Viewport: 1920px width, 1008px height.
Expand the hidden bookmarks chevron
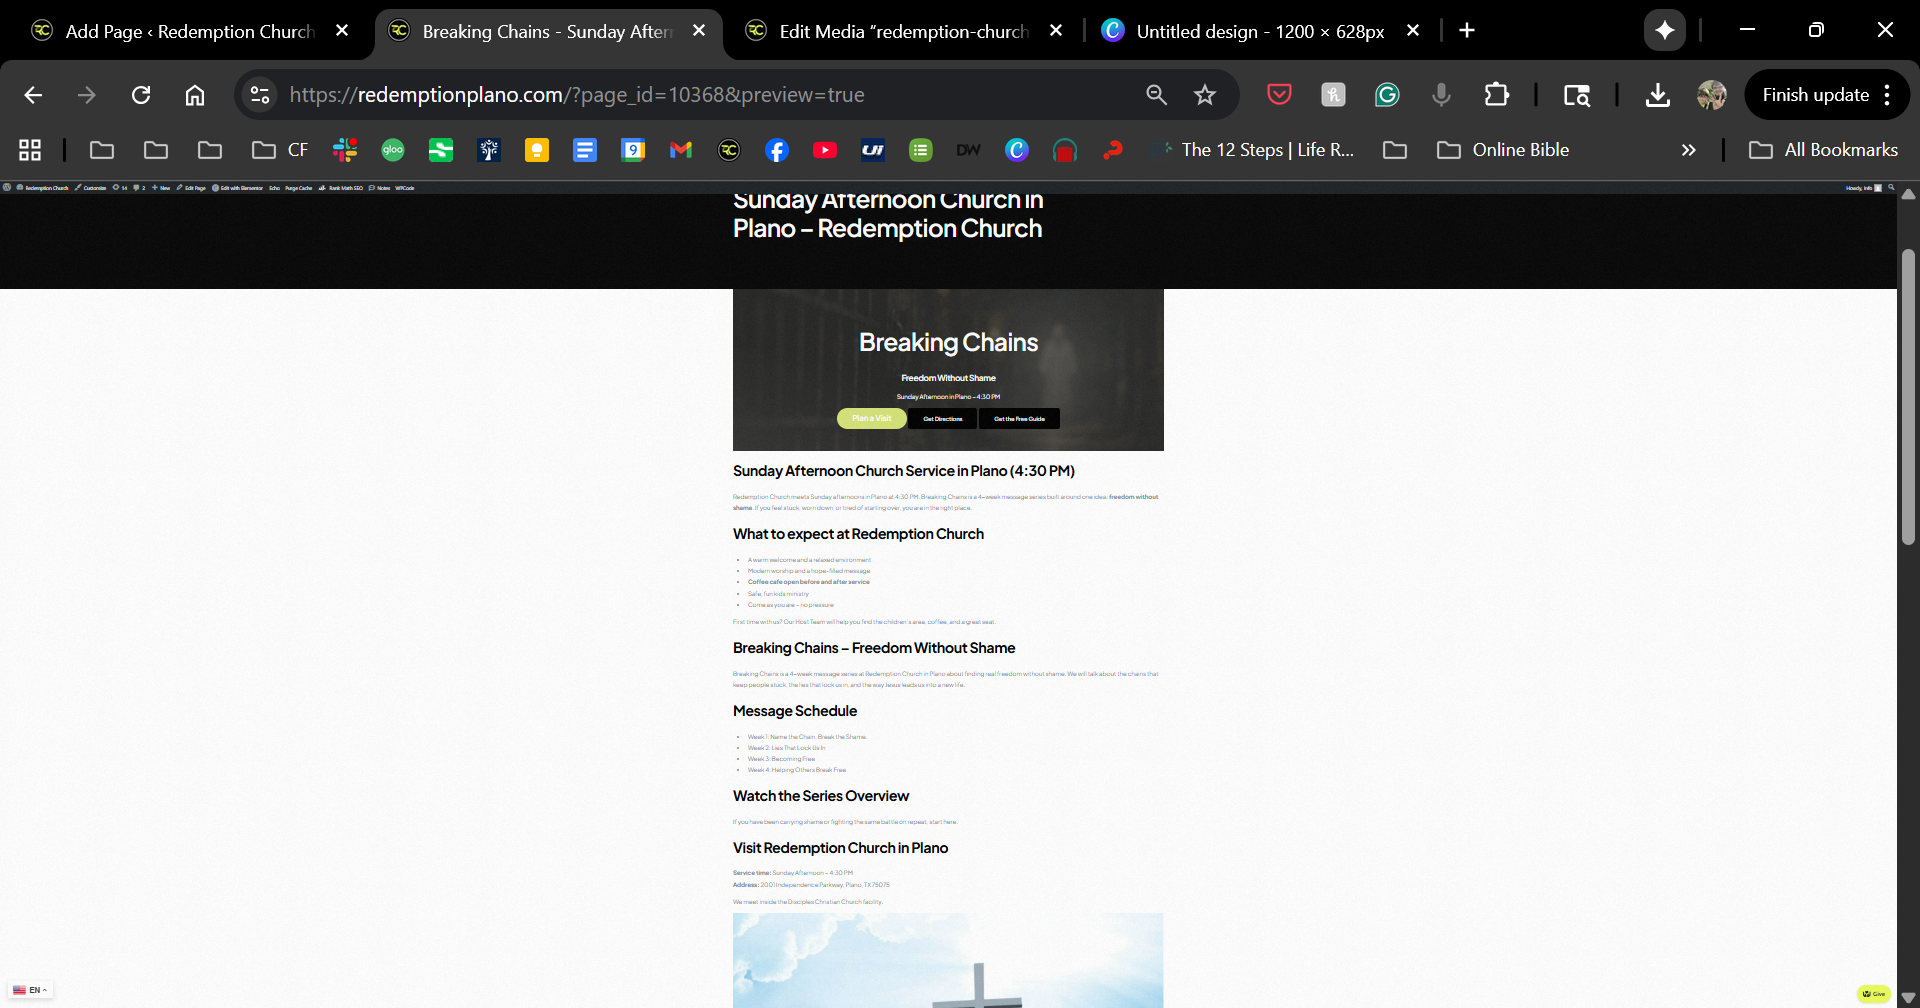(1688, 150)
